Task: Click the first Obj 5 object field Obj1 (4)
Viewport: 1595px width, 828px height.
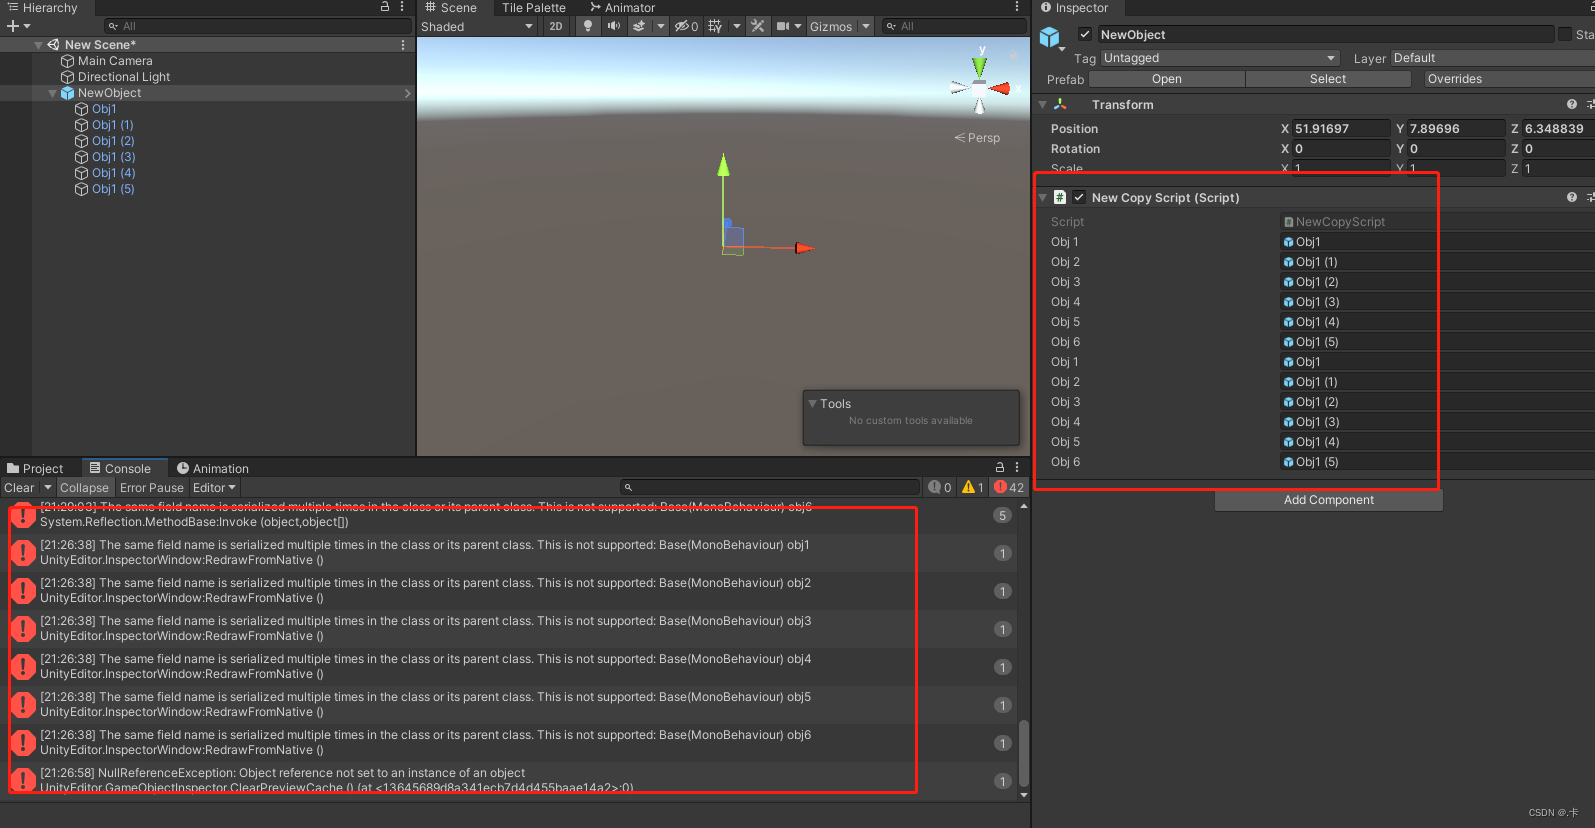Action: pos(1437,322)
